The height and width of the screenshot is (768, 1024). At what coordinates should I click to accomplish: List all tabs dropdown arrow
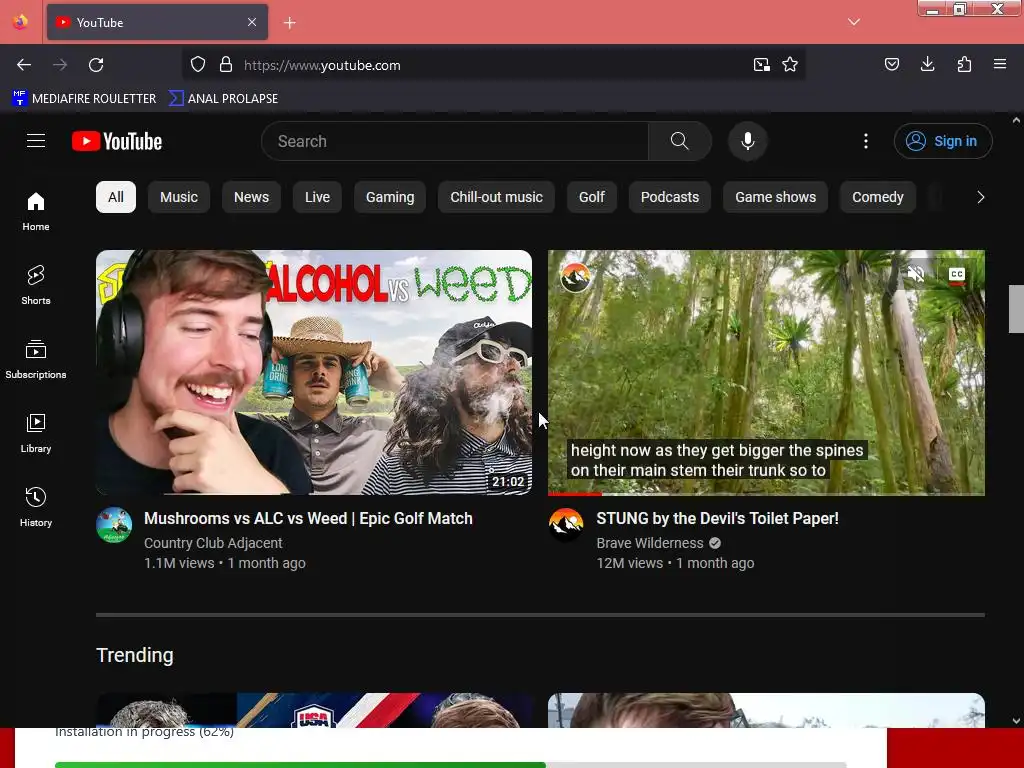(854, 22)
